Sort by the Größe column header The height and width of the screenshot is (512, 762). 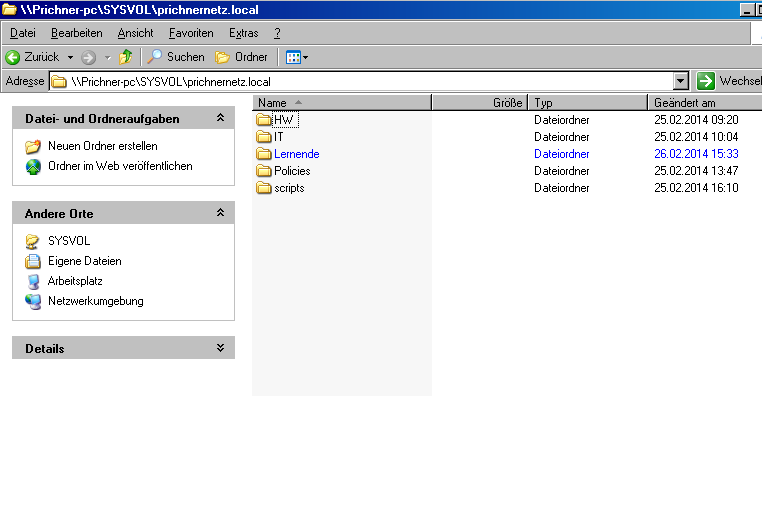point(480,102)
